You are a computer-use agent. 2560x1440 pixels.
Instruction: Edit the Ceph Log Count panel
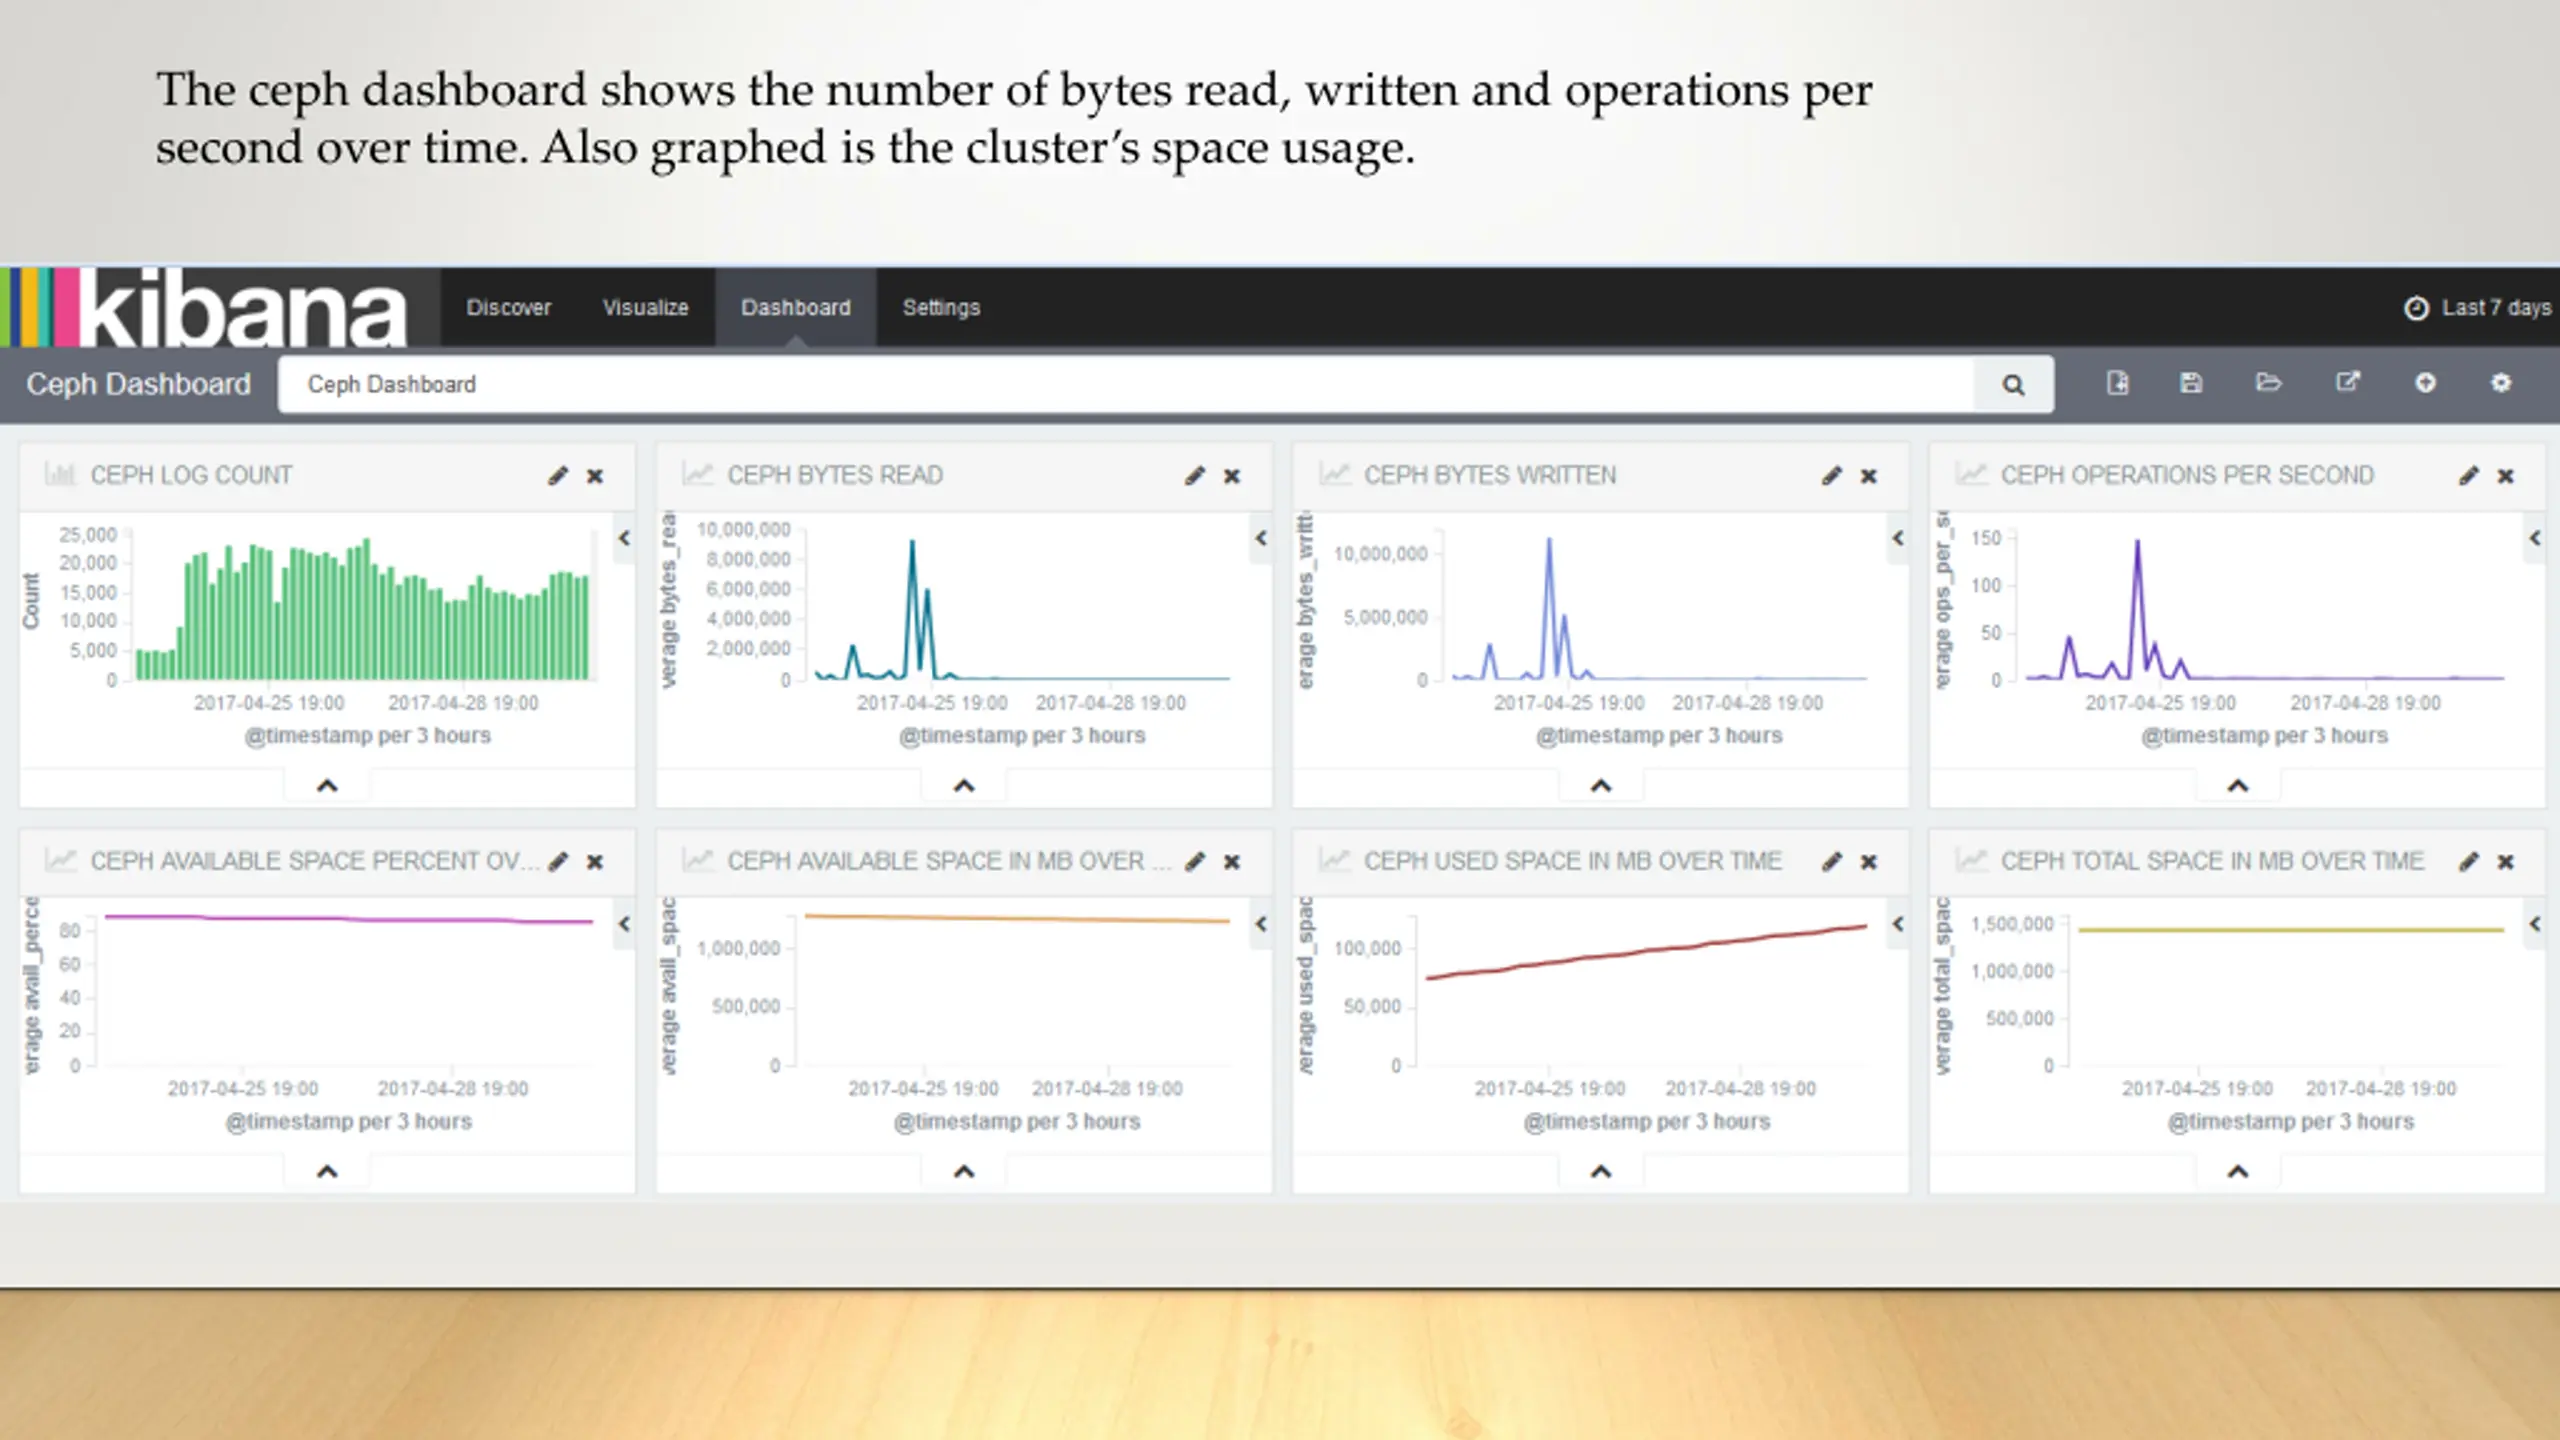click(x=558, y=476)
